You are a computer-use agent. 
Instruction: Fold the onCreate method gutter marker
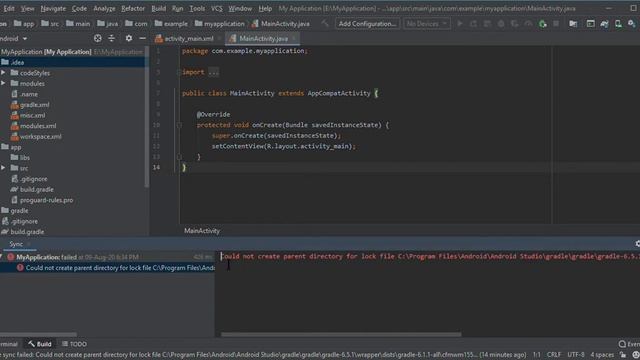pos(179,125)
